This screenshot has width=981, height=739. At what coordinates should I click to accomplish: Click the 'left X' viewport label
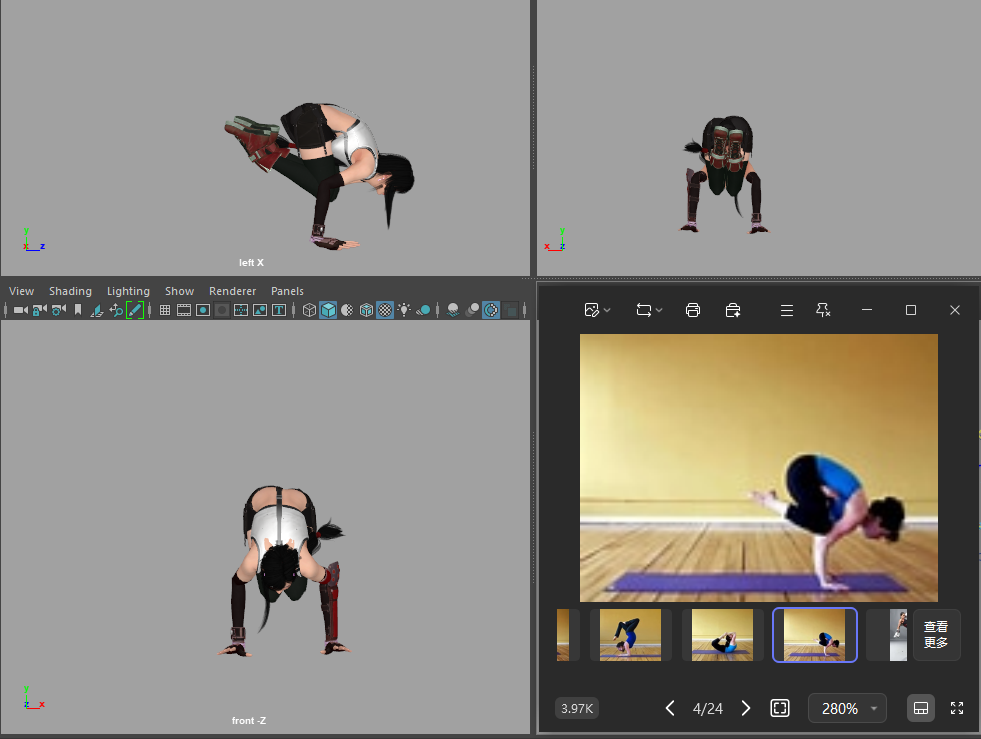point(251,263)
